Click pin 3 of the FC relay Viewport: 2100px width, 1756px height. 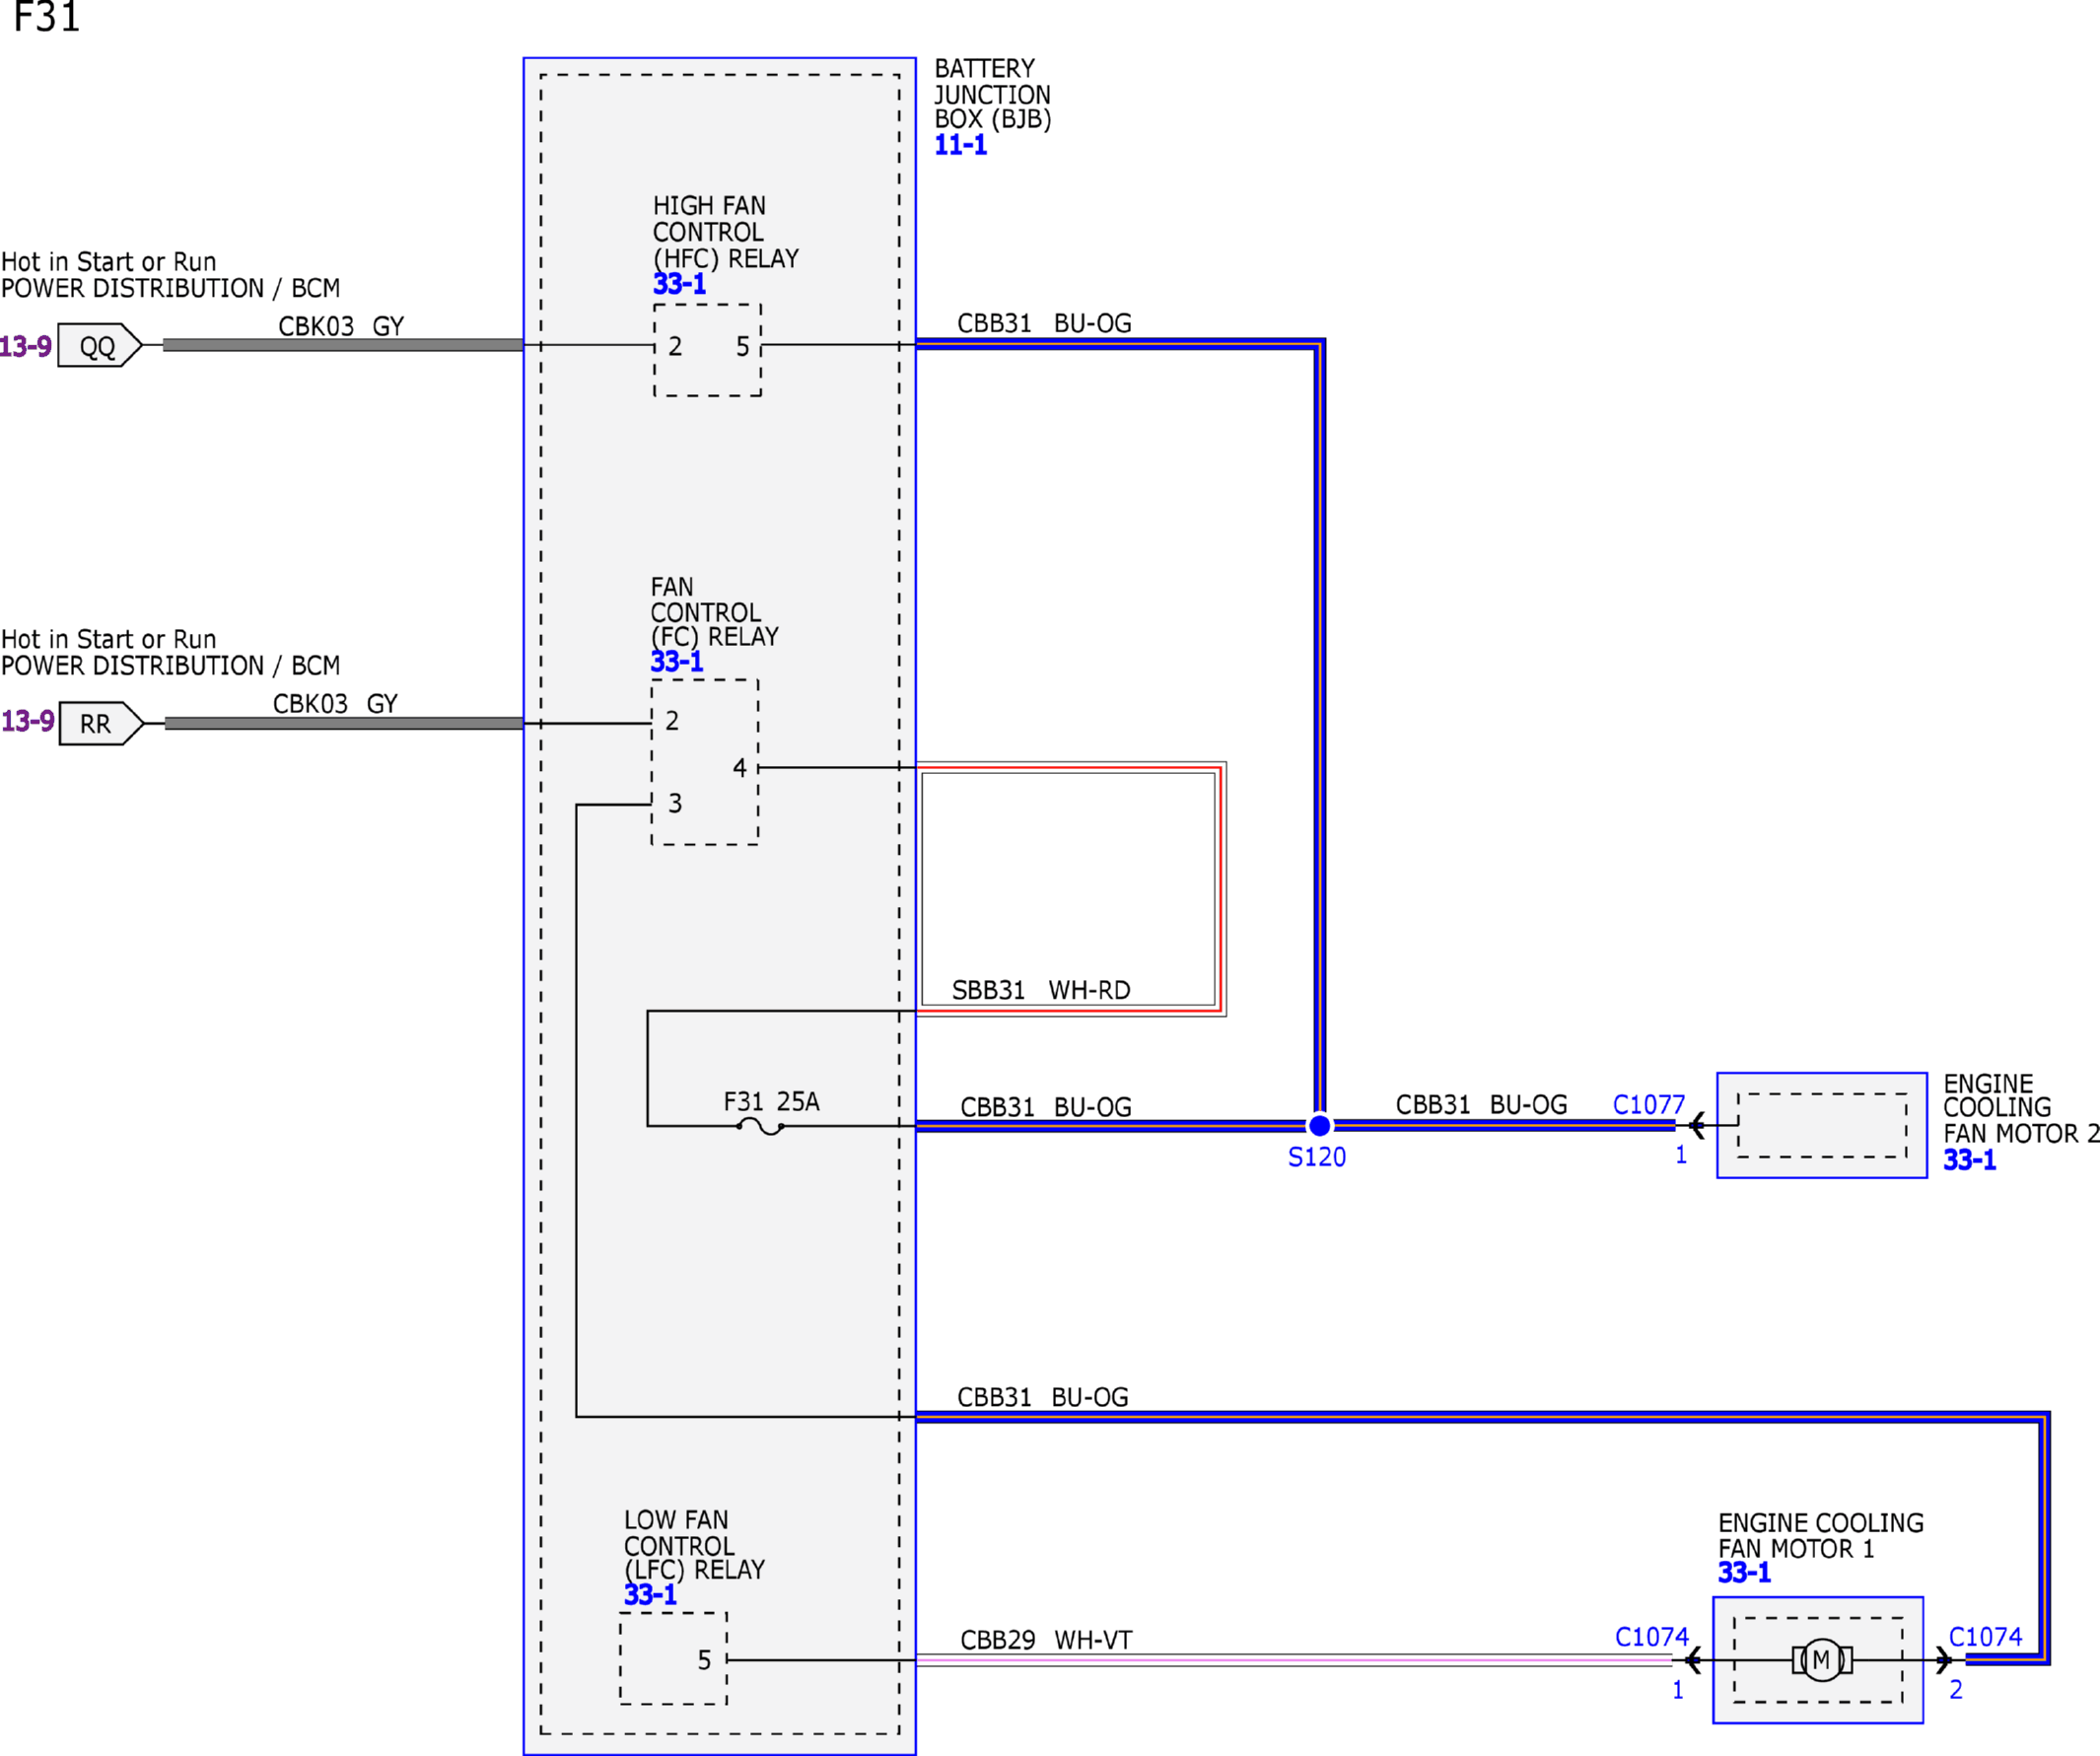tap(675, 803)
